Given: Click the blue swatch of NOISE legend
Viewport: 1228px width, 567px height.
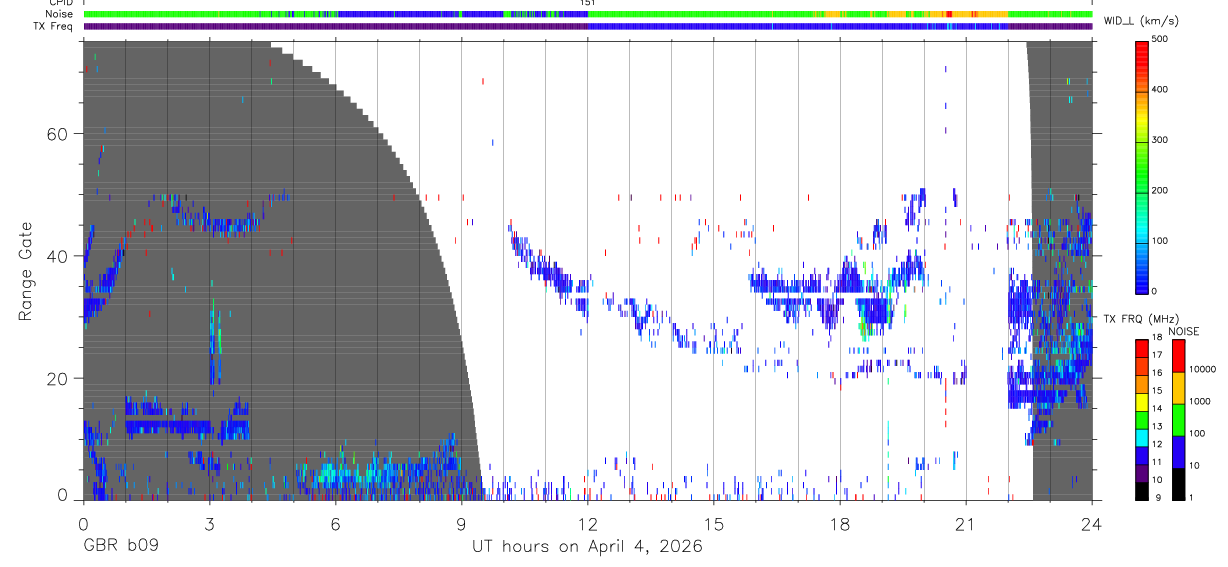Looking at the screenshot, I should point(1178,452).
